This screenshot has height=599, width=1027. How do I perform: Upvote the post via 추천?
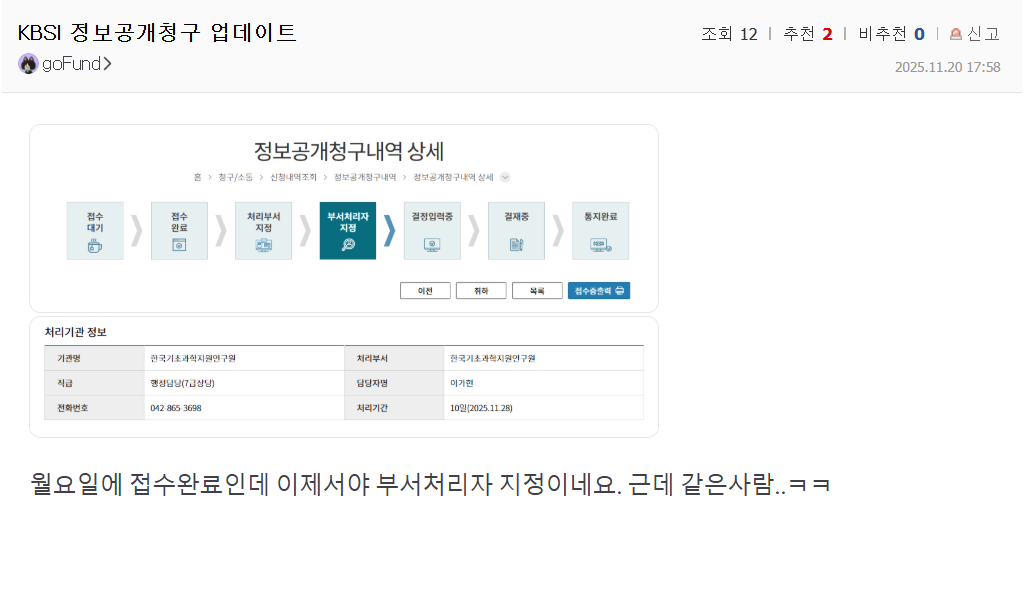[808, 34]
